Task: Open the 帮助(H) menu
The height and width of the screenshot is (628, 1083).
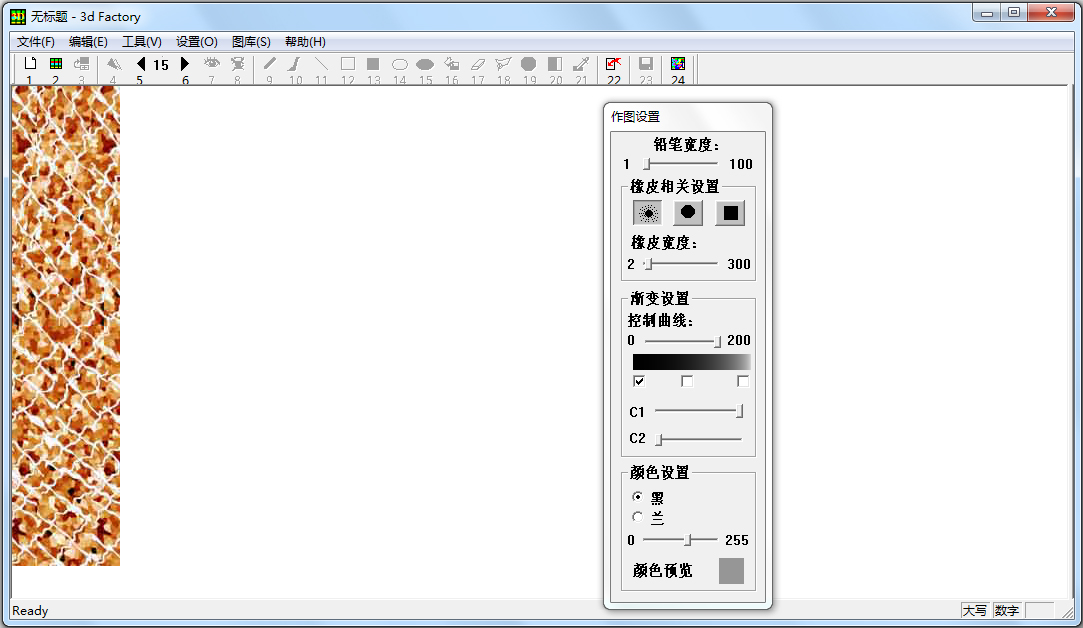Action: (x=305, y=41)
